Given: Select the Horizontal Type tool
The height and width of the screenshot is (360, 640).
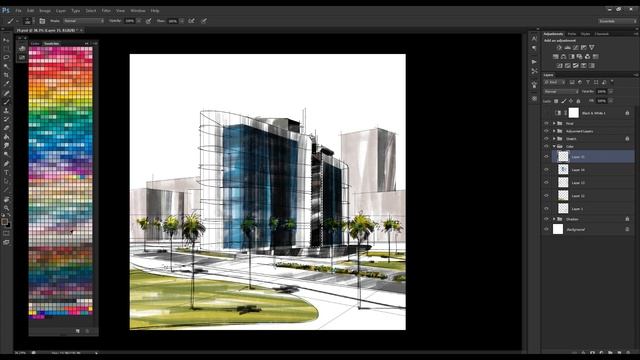Looking at the screenshot, I should (x=6, y=172).
